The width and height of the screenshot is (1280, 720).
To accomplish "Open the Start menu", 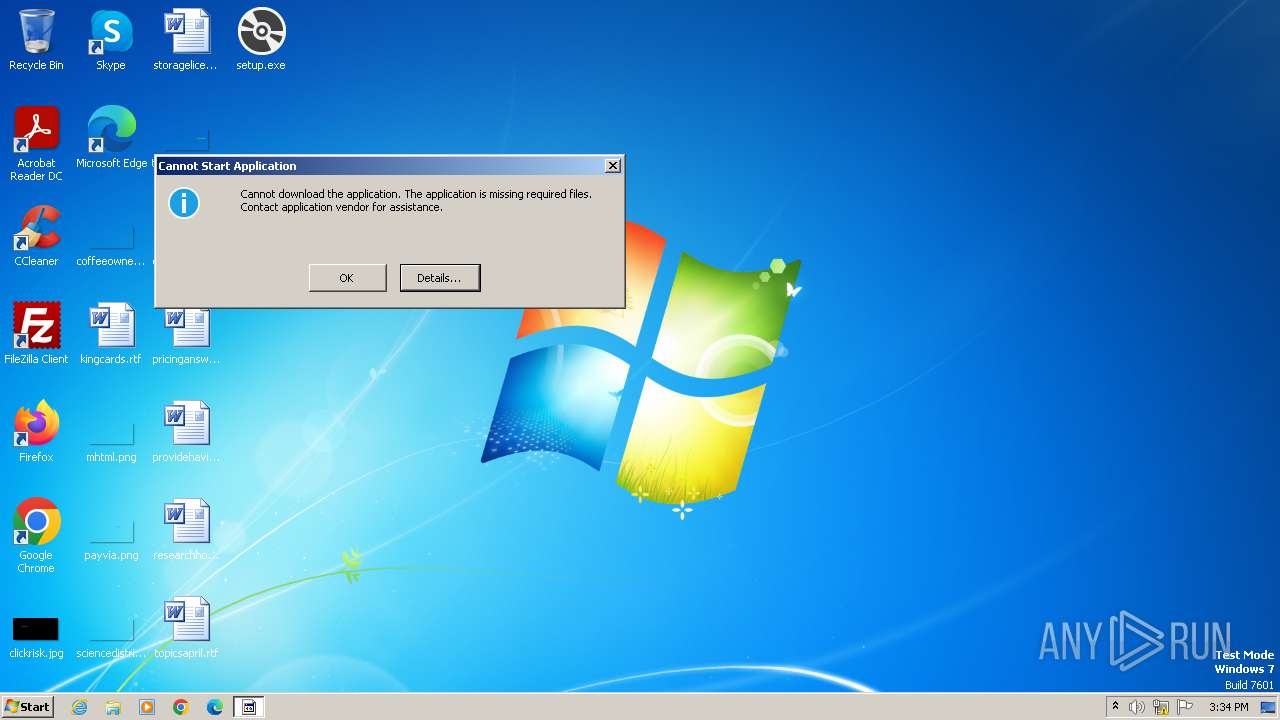I will click(x=28, y=707).
